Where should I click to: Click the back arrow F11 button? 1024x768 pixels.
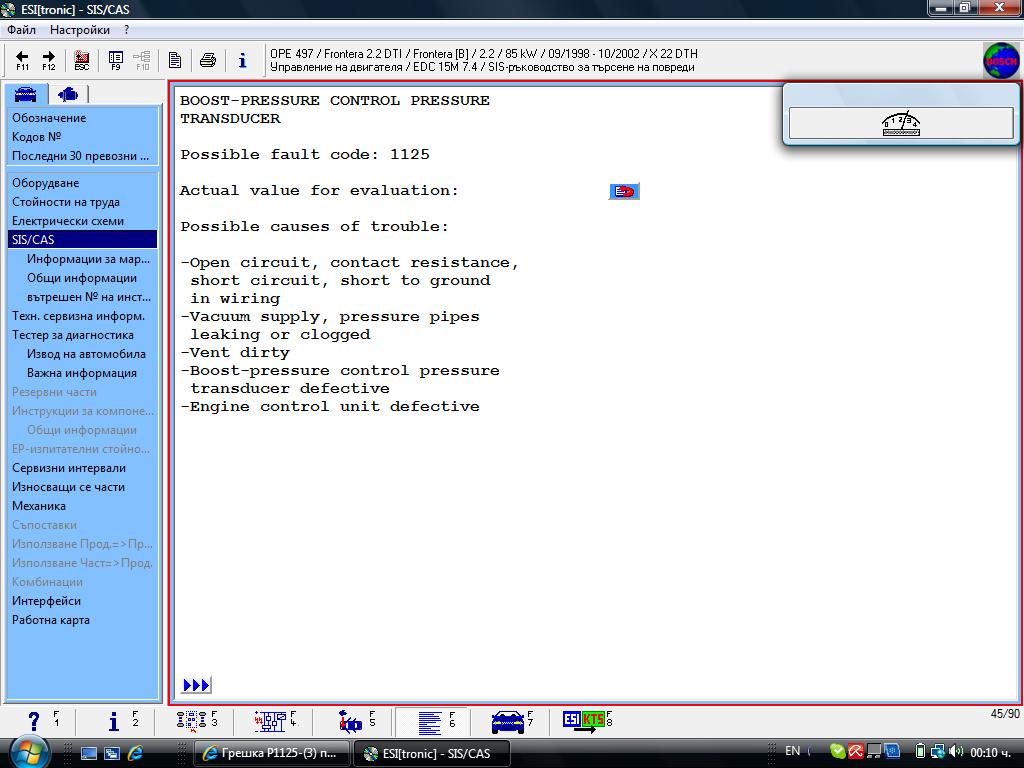22,60
